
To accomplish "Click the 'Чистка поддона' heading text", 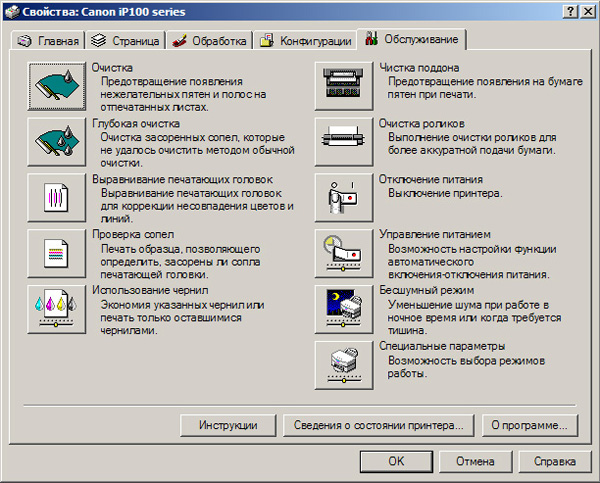I will click(419, 68).
